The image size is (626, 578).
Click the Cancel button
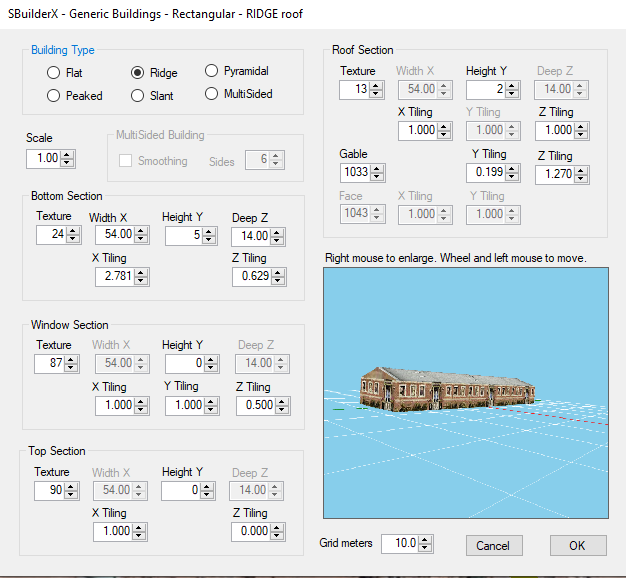coord(494,545)
